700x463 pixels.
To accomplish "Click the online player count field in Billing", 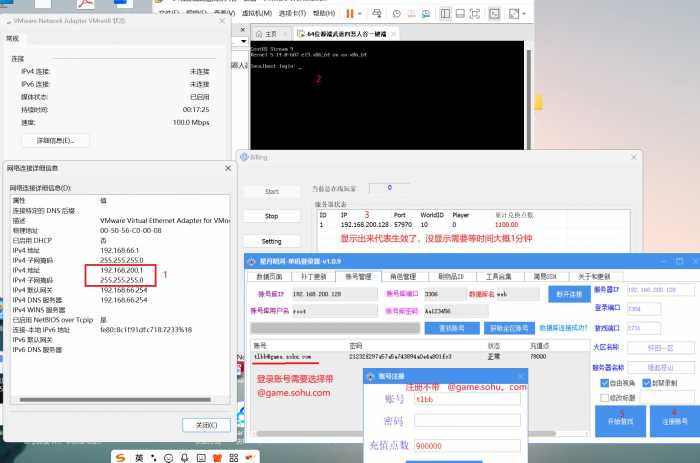I will tap(389, 188).
